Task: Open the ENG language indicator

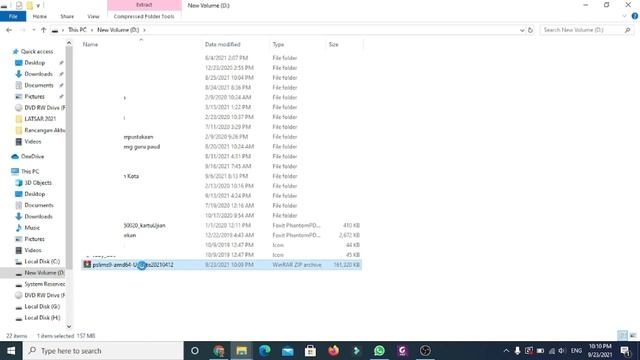Action: coord(576,351)
